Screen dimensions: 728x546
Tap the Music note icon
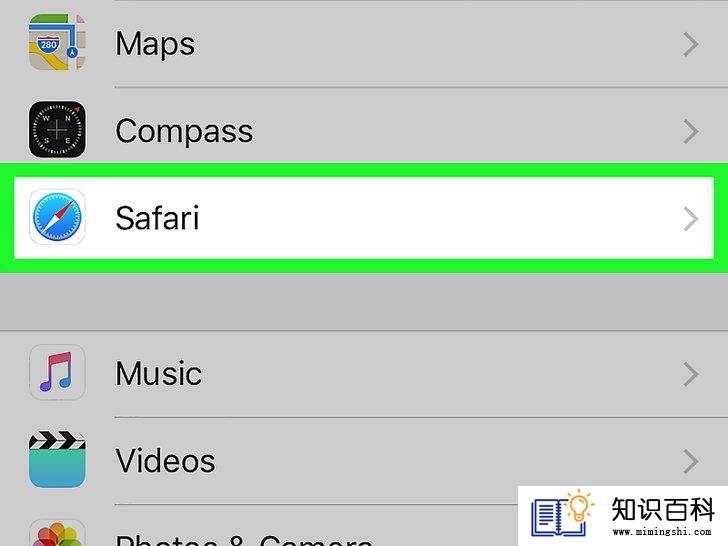tap(57, 372)
